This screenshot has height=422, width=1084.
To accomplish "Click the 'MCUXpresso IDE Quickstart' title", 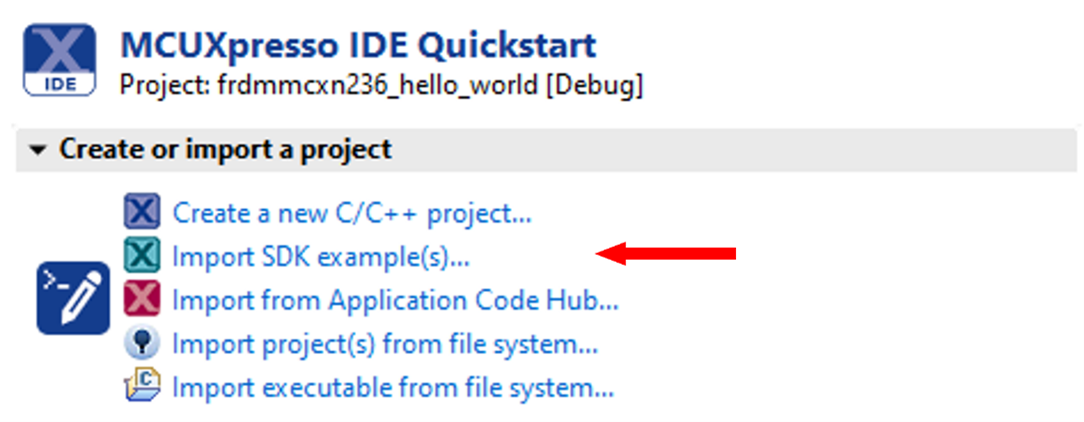I will [x=358, y=45].
